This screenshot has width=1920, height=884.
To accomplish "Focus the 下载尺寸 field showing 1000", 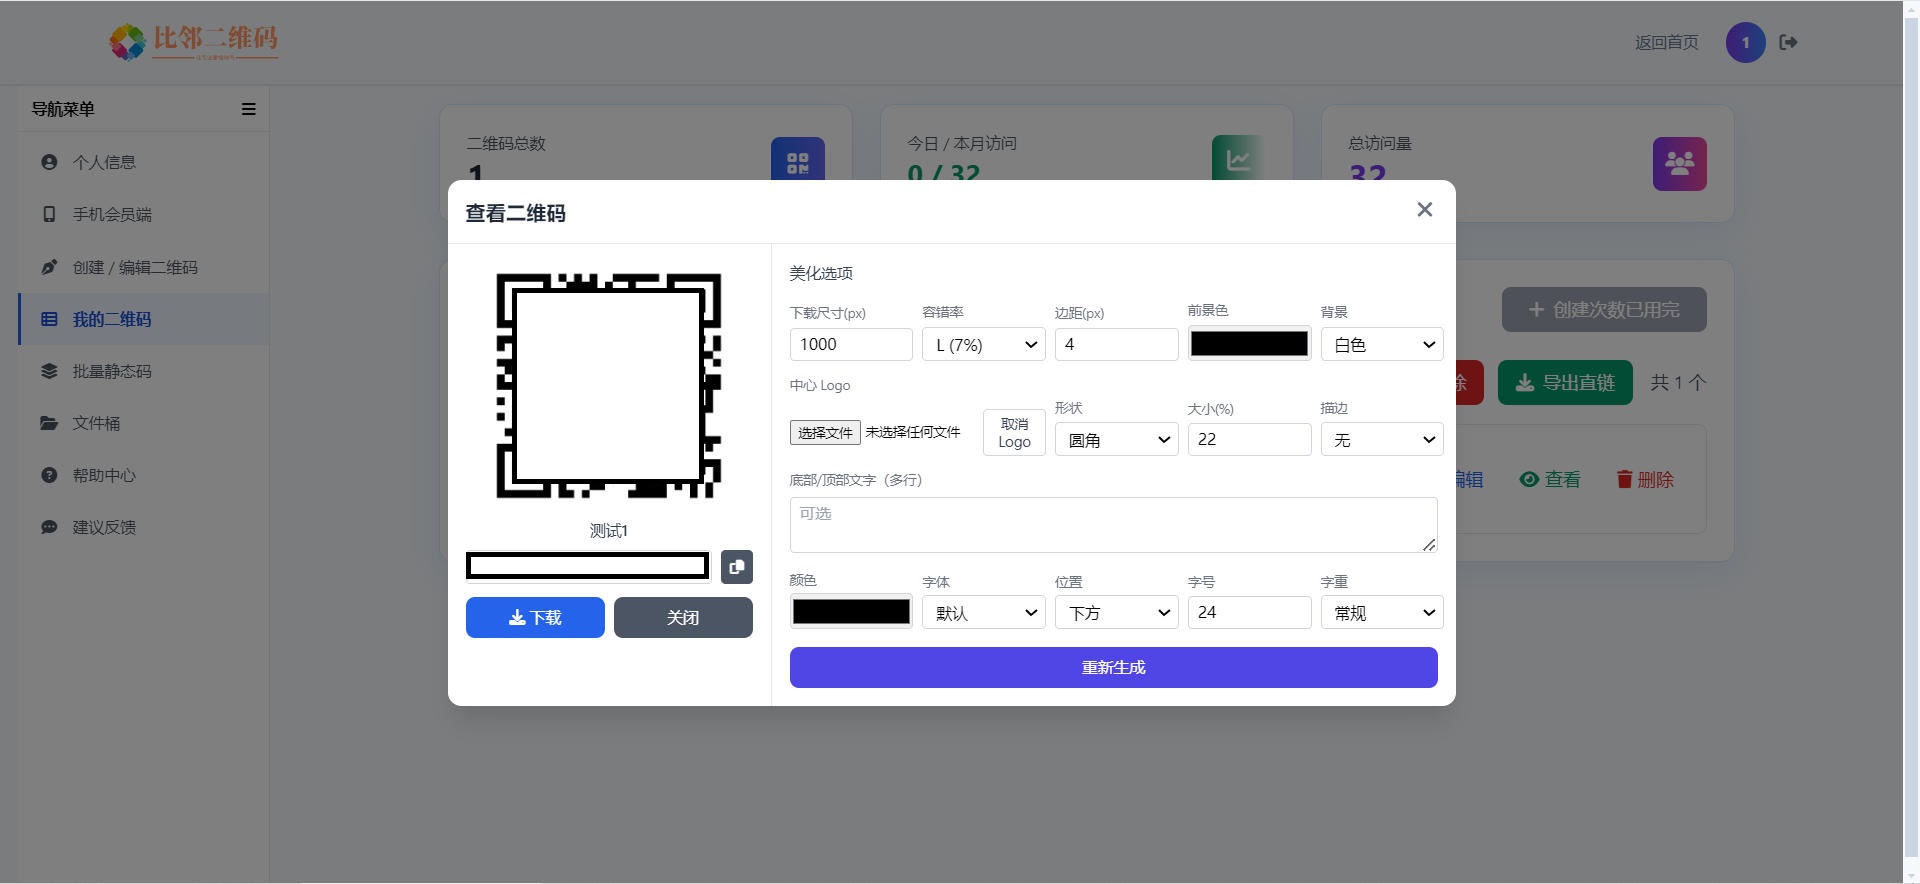I will coord(851,344).
